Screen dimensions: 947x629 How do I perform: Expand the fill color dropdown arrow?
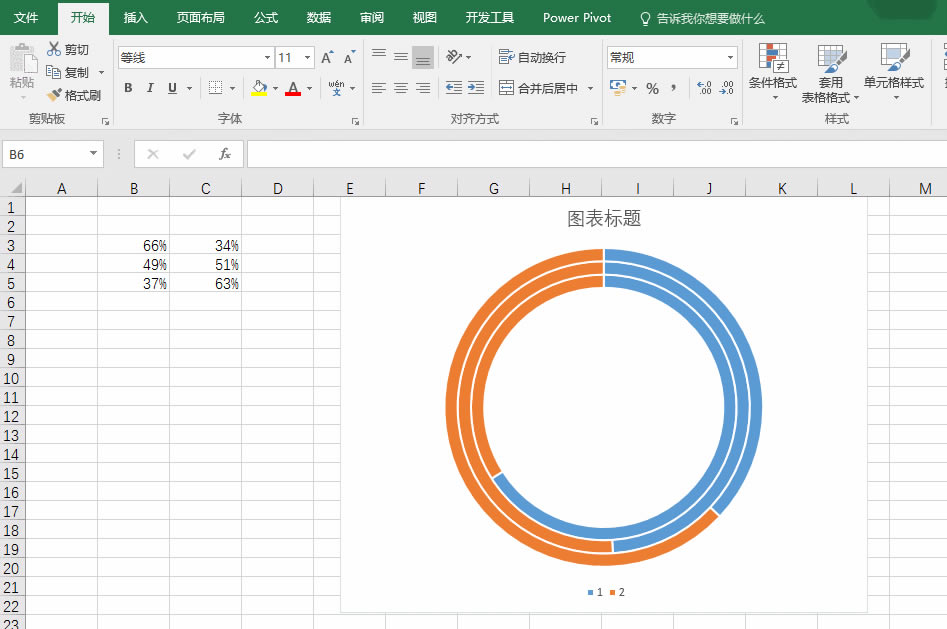[x=275, y=88]
